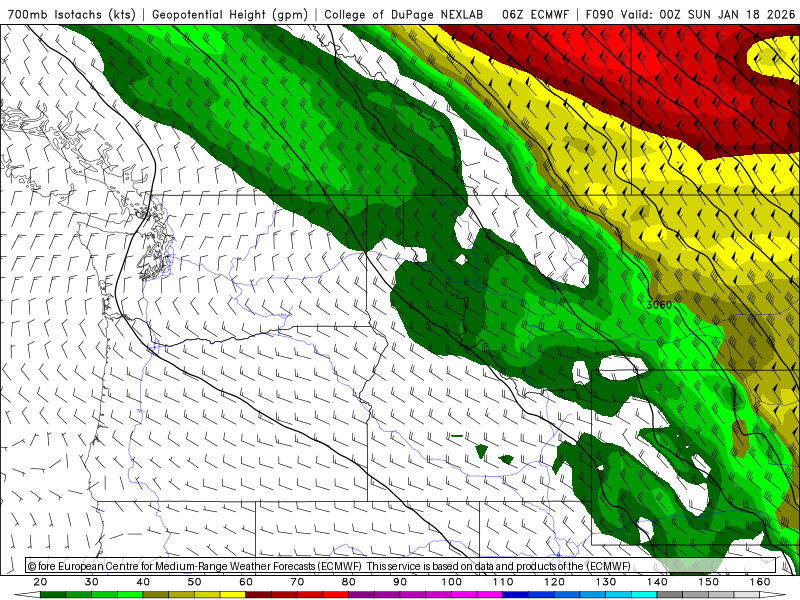800x600 pixels.
Task: Click the "700mb Isotachs (kts)" title text
Action: coord(71,15)
